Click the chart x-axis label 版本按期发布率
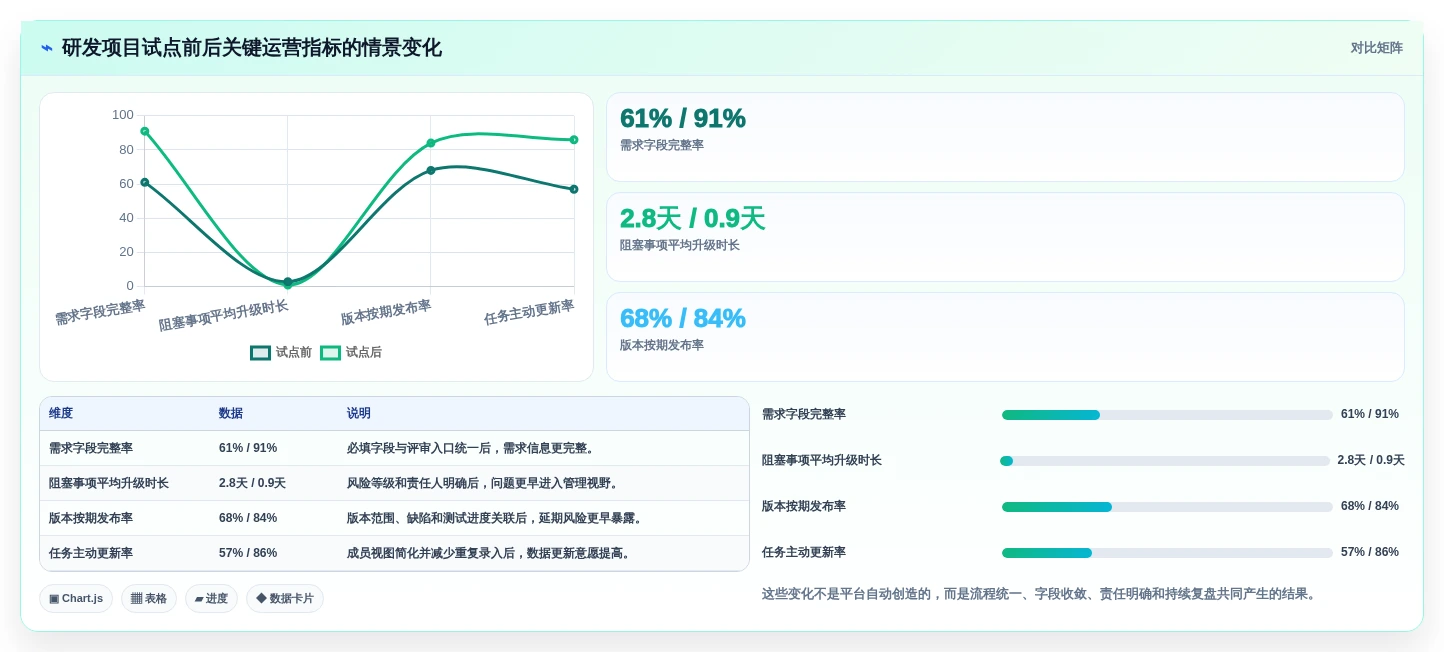1444x652 pixels. (x=386, y=312)
